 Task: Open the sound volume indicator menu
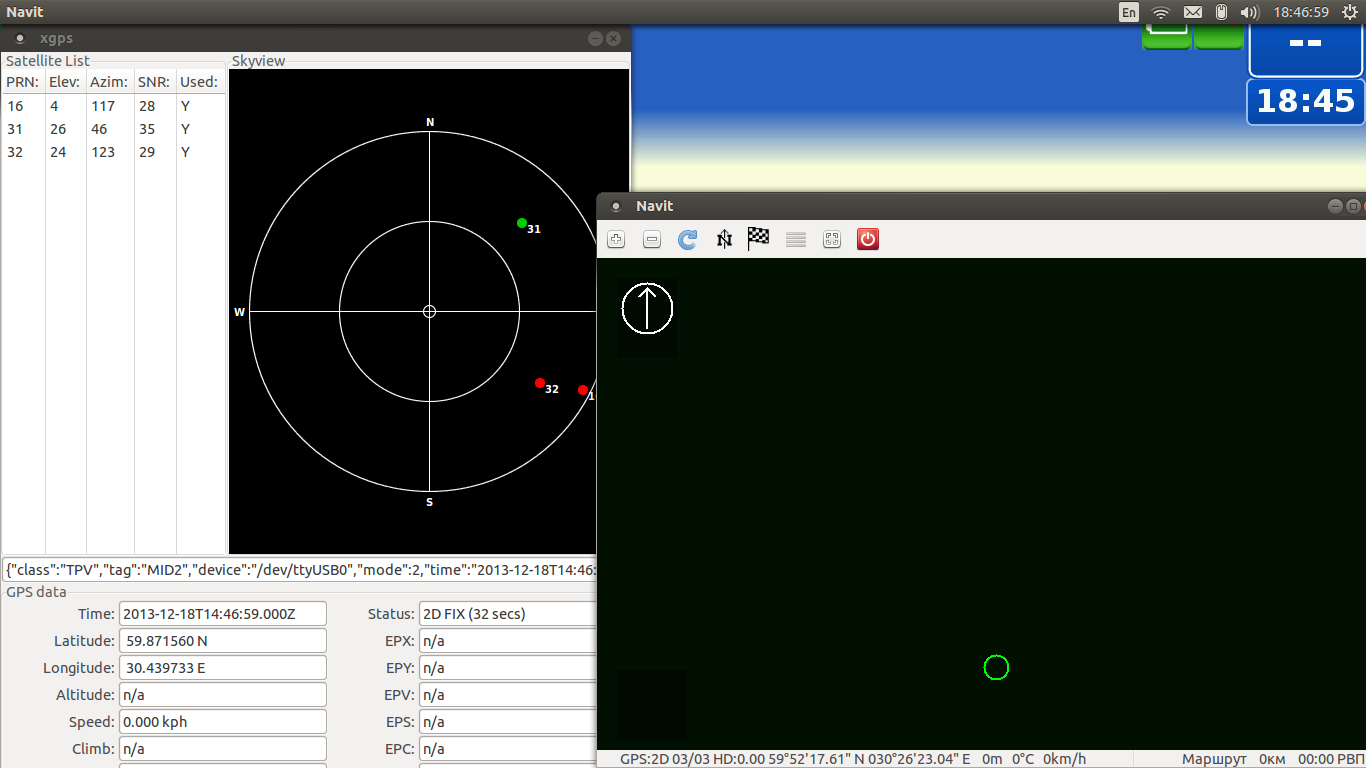[x=1248, y=12]
